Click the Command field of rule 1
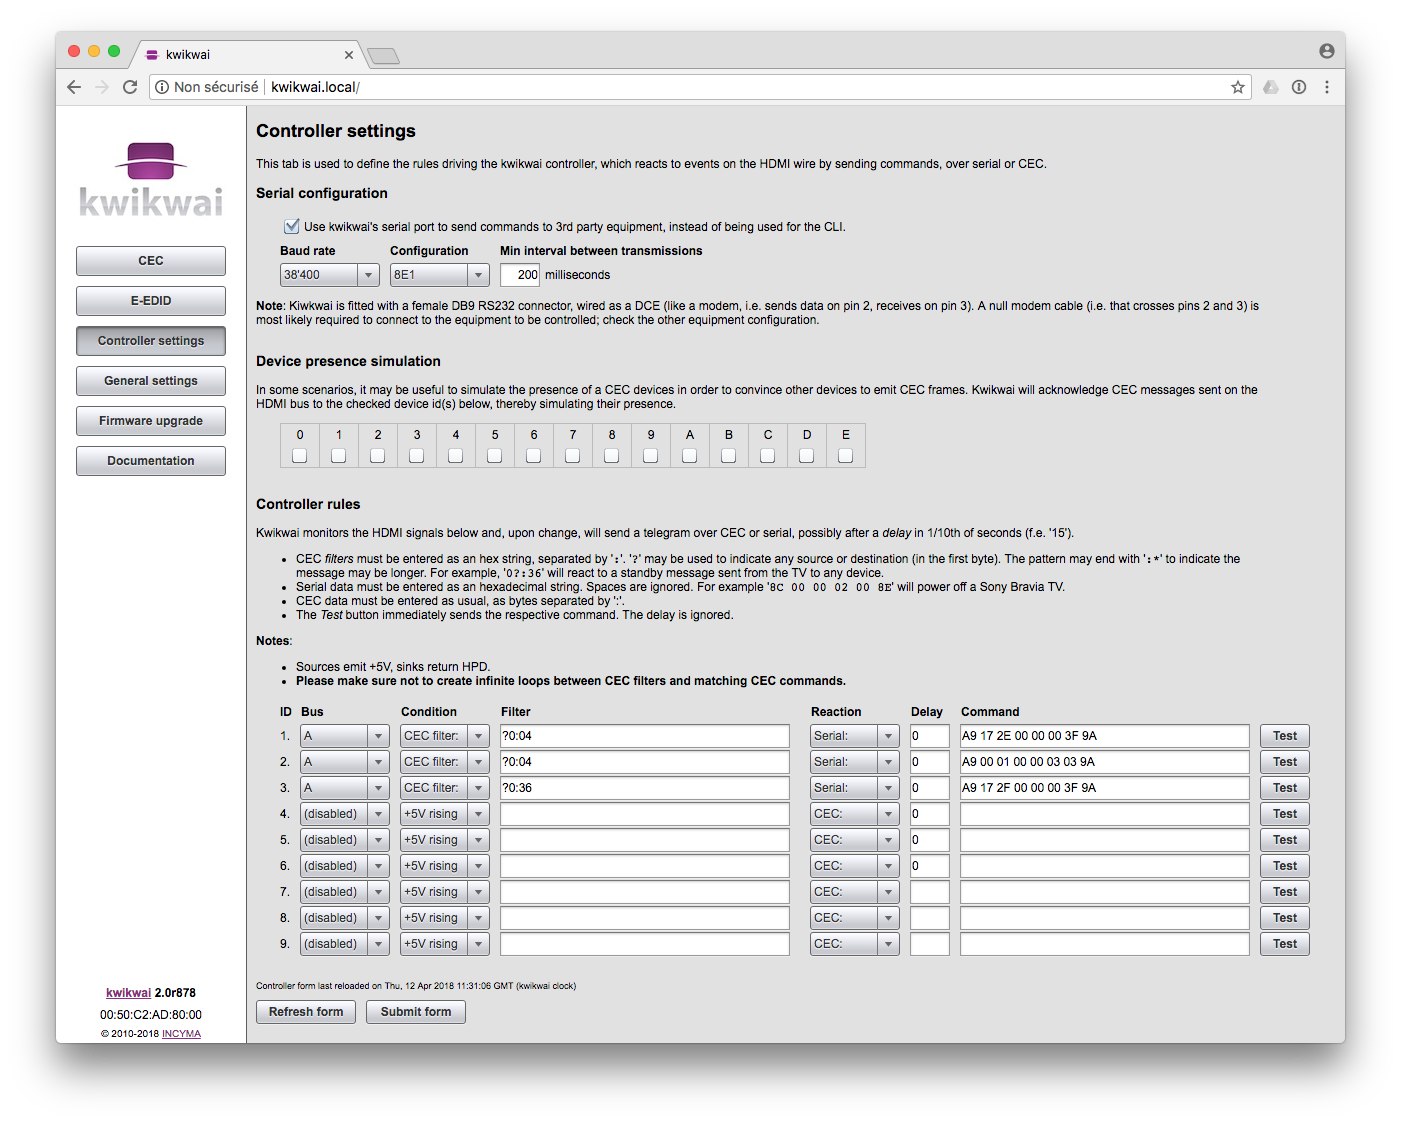This screenshot has width=1401, height=1123. coord(1105,736)
